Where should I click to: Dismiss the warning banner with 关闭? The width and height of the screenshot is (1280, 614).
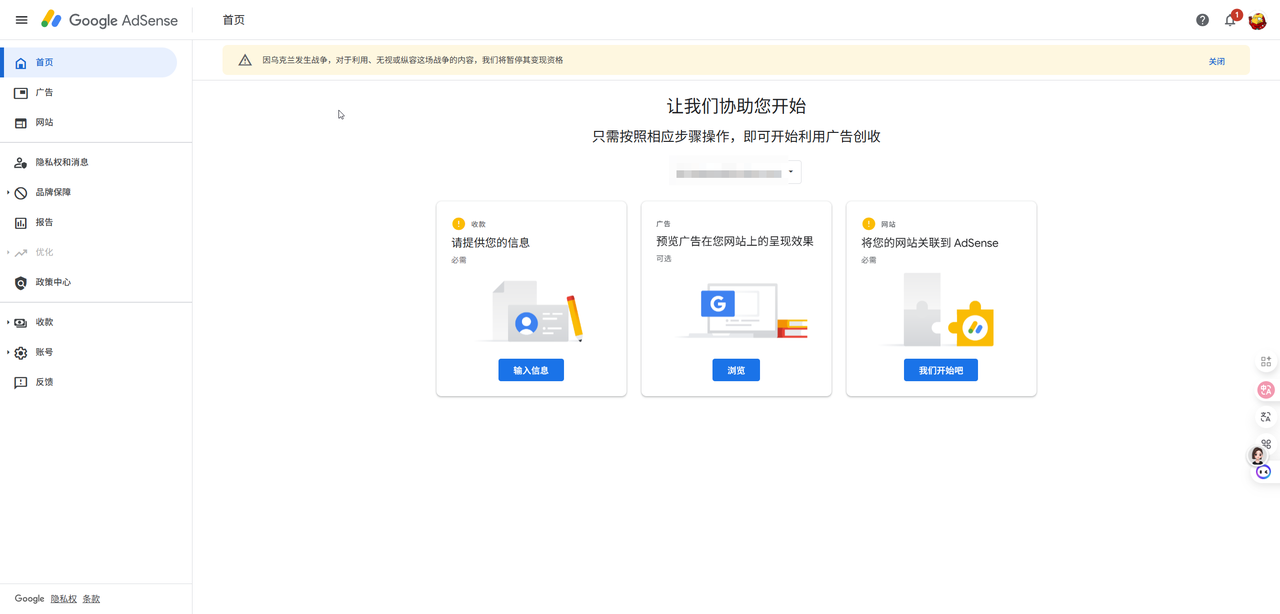(x=1216, y=61)
